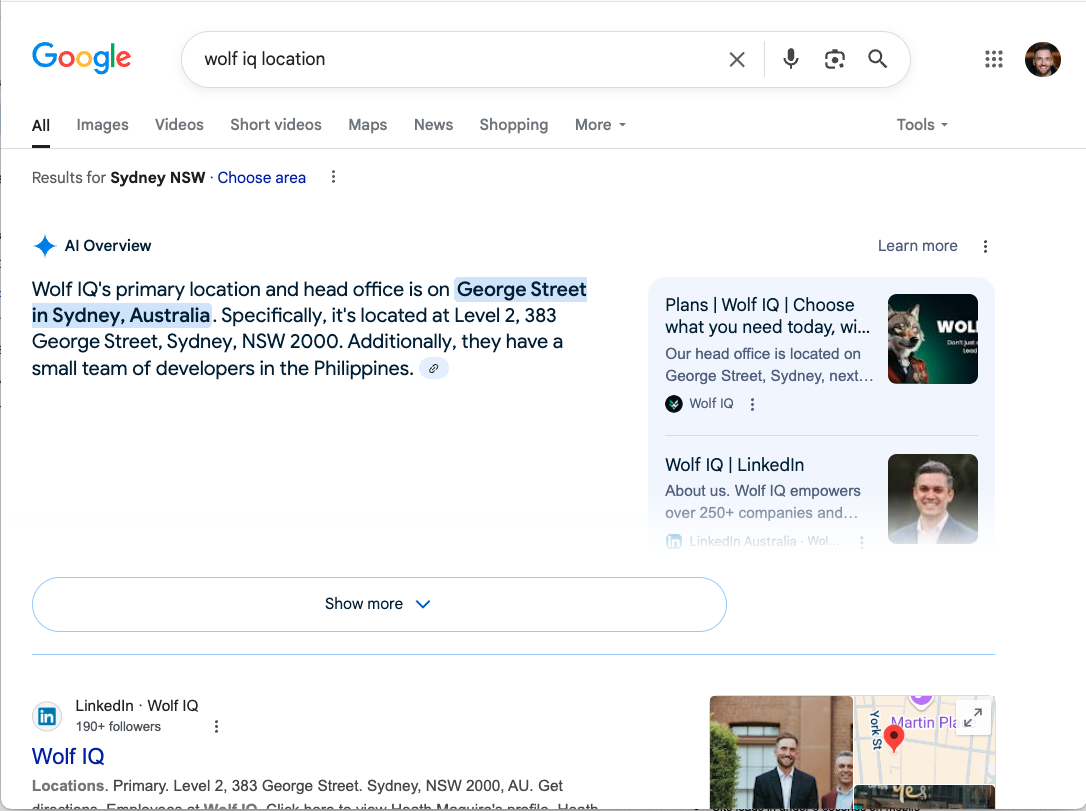Click 'Sydney NSW' location text
Image resolution: width=1086 pixels, height=811 pixels.
click(x=158, y=178)
